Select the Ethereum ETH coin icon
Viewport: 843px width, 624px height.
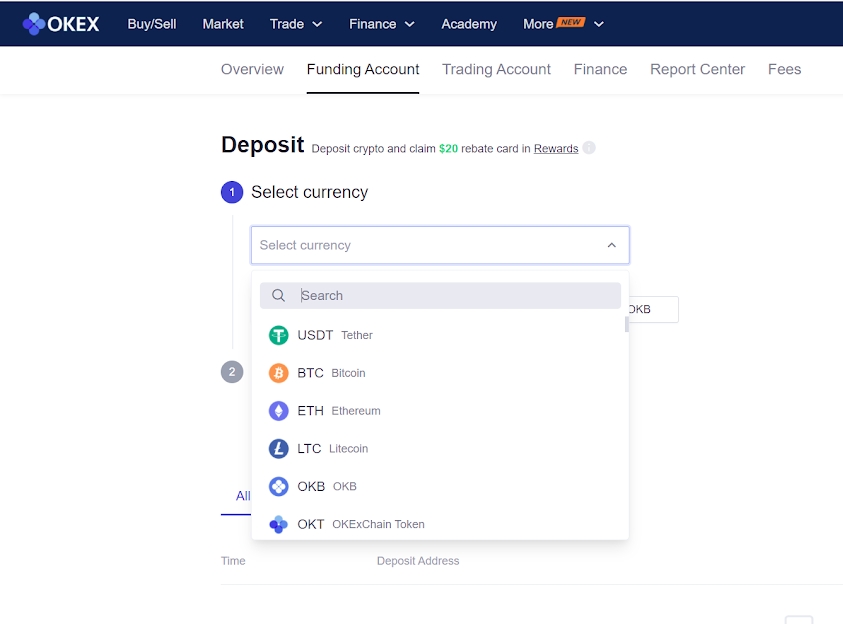pos(278,410)
